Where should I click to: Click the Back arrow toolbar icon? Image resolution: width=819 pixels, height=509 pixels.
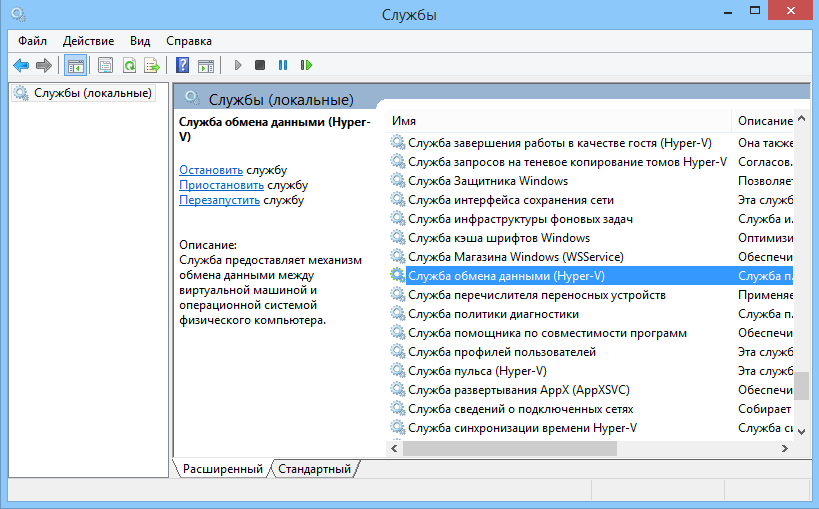(20, 65)
